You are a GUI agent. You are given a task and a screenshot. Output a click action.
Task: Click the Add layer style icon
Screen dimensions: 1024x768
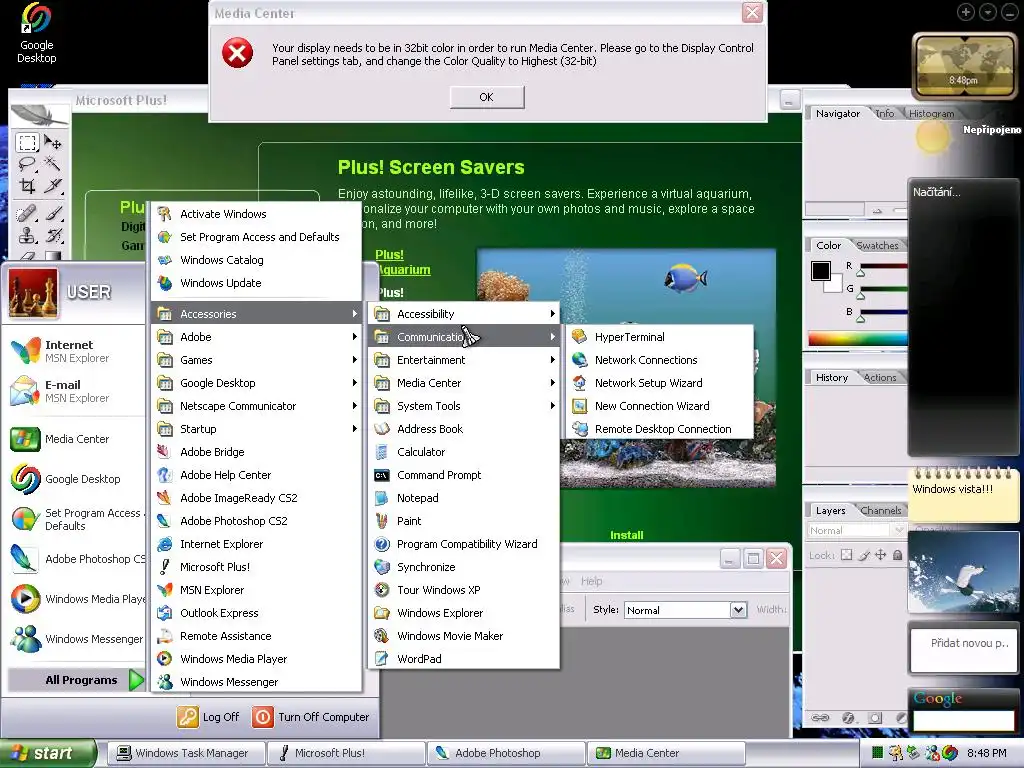(x=848, y=718)
